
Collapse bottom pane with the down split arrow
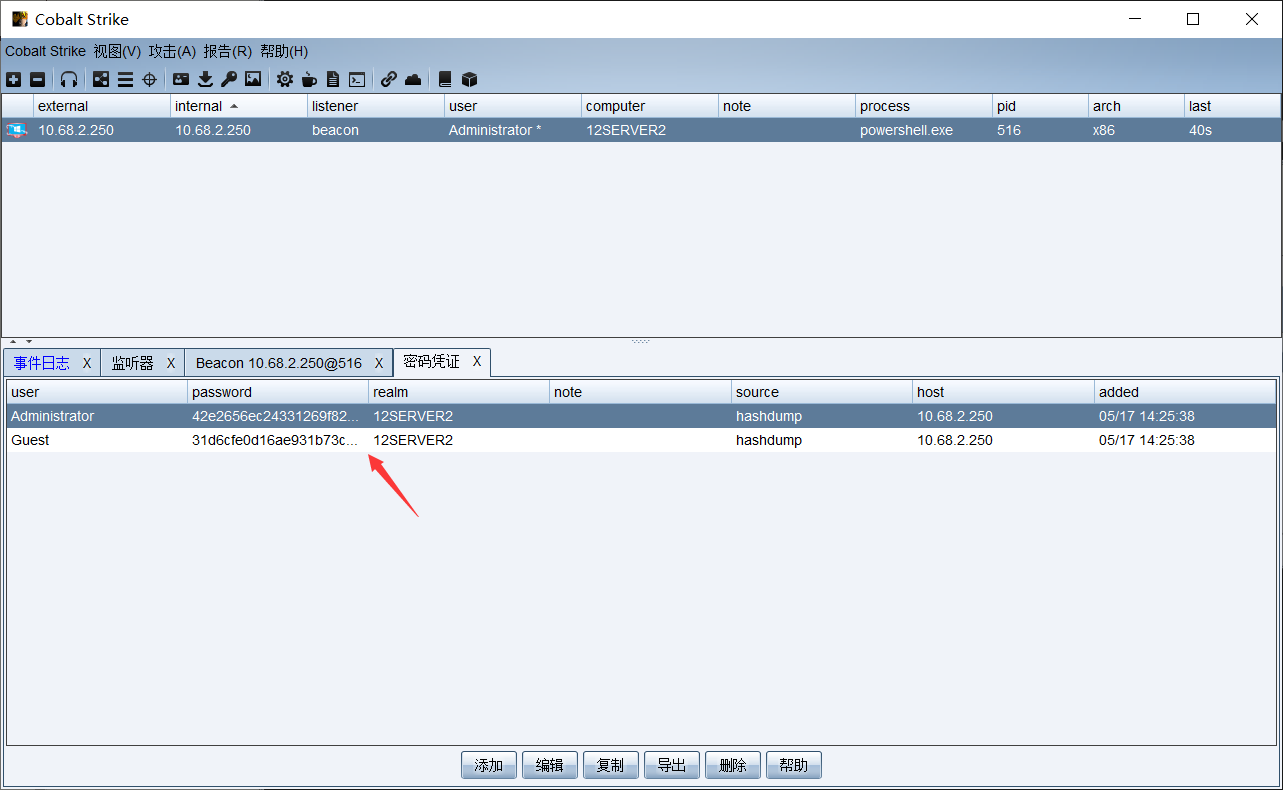(x=28, y=342)
